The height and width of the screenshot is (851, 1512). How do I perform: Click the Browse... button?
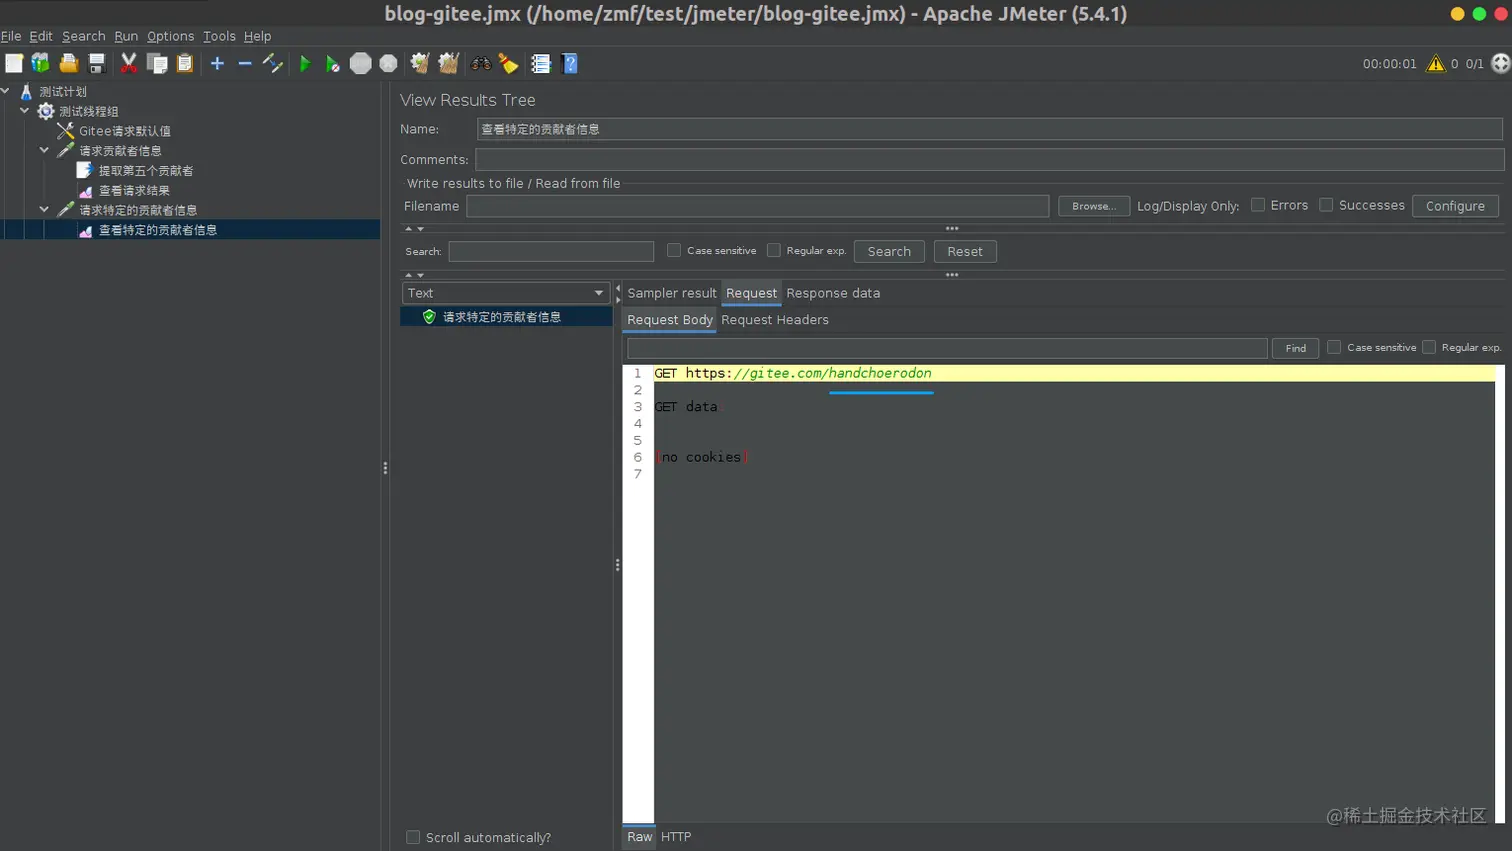pos(1094,206)
